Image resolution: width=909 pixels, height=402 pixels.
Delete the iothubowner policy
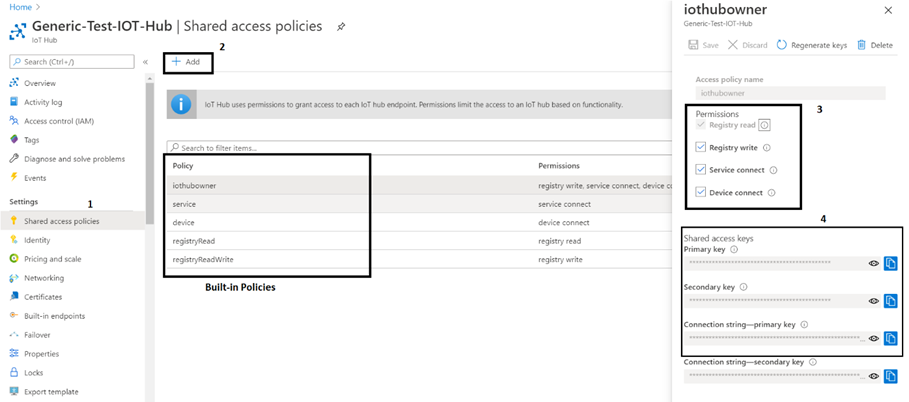pyautogui.click(x=875, y=45)
